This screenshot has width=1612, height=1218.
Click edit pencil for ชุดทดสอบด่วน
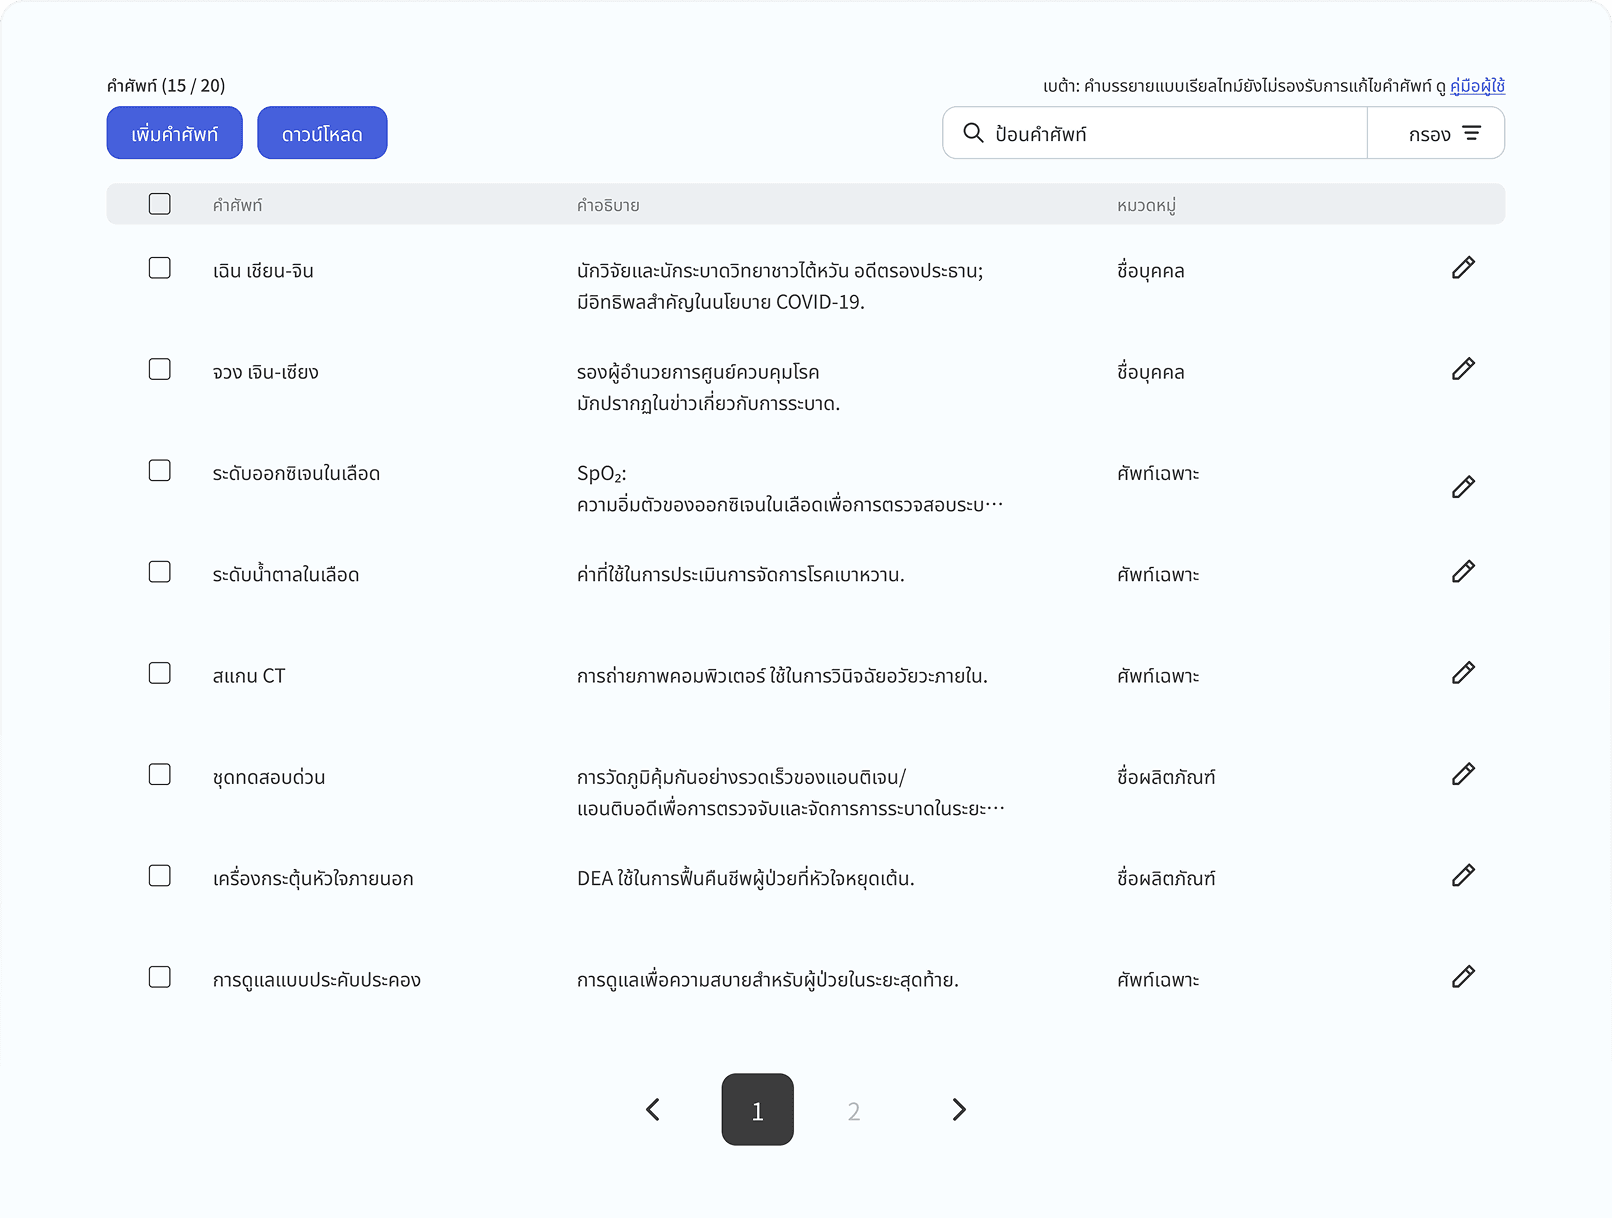(1463, 774)
